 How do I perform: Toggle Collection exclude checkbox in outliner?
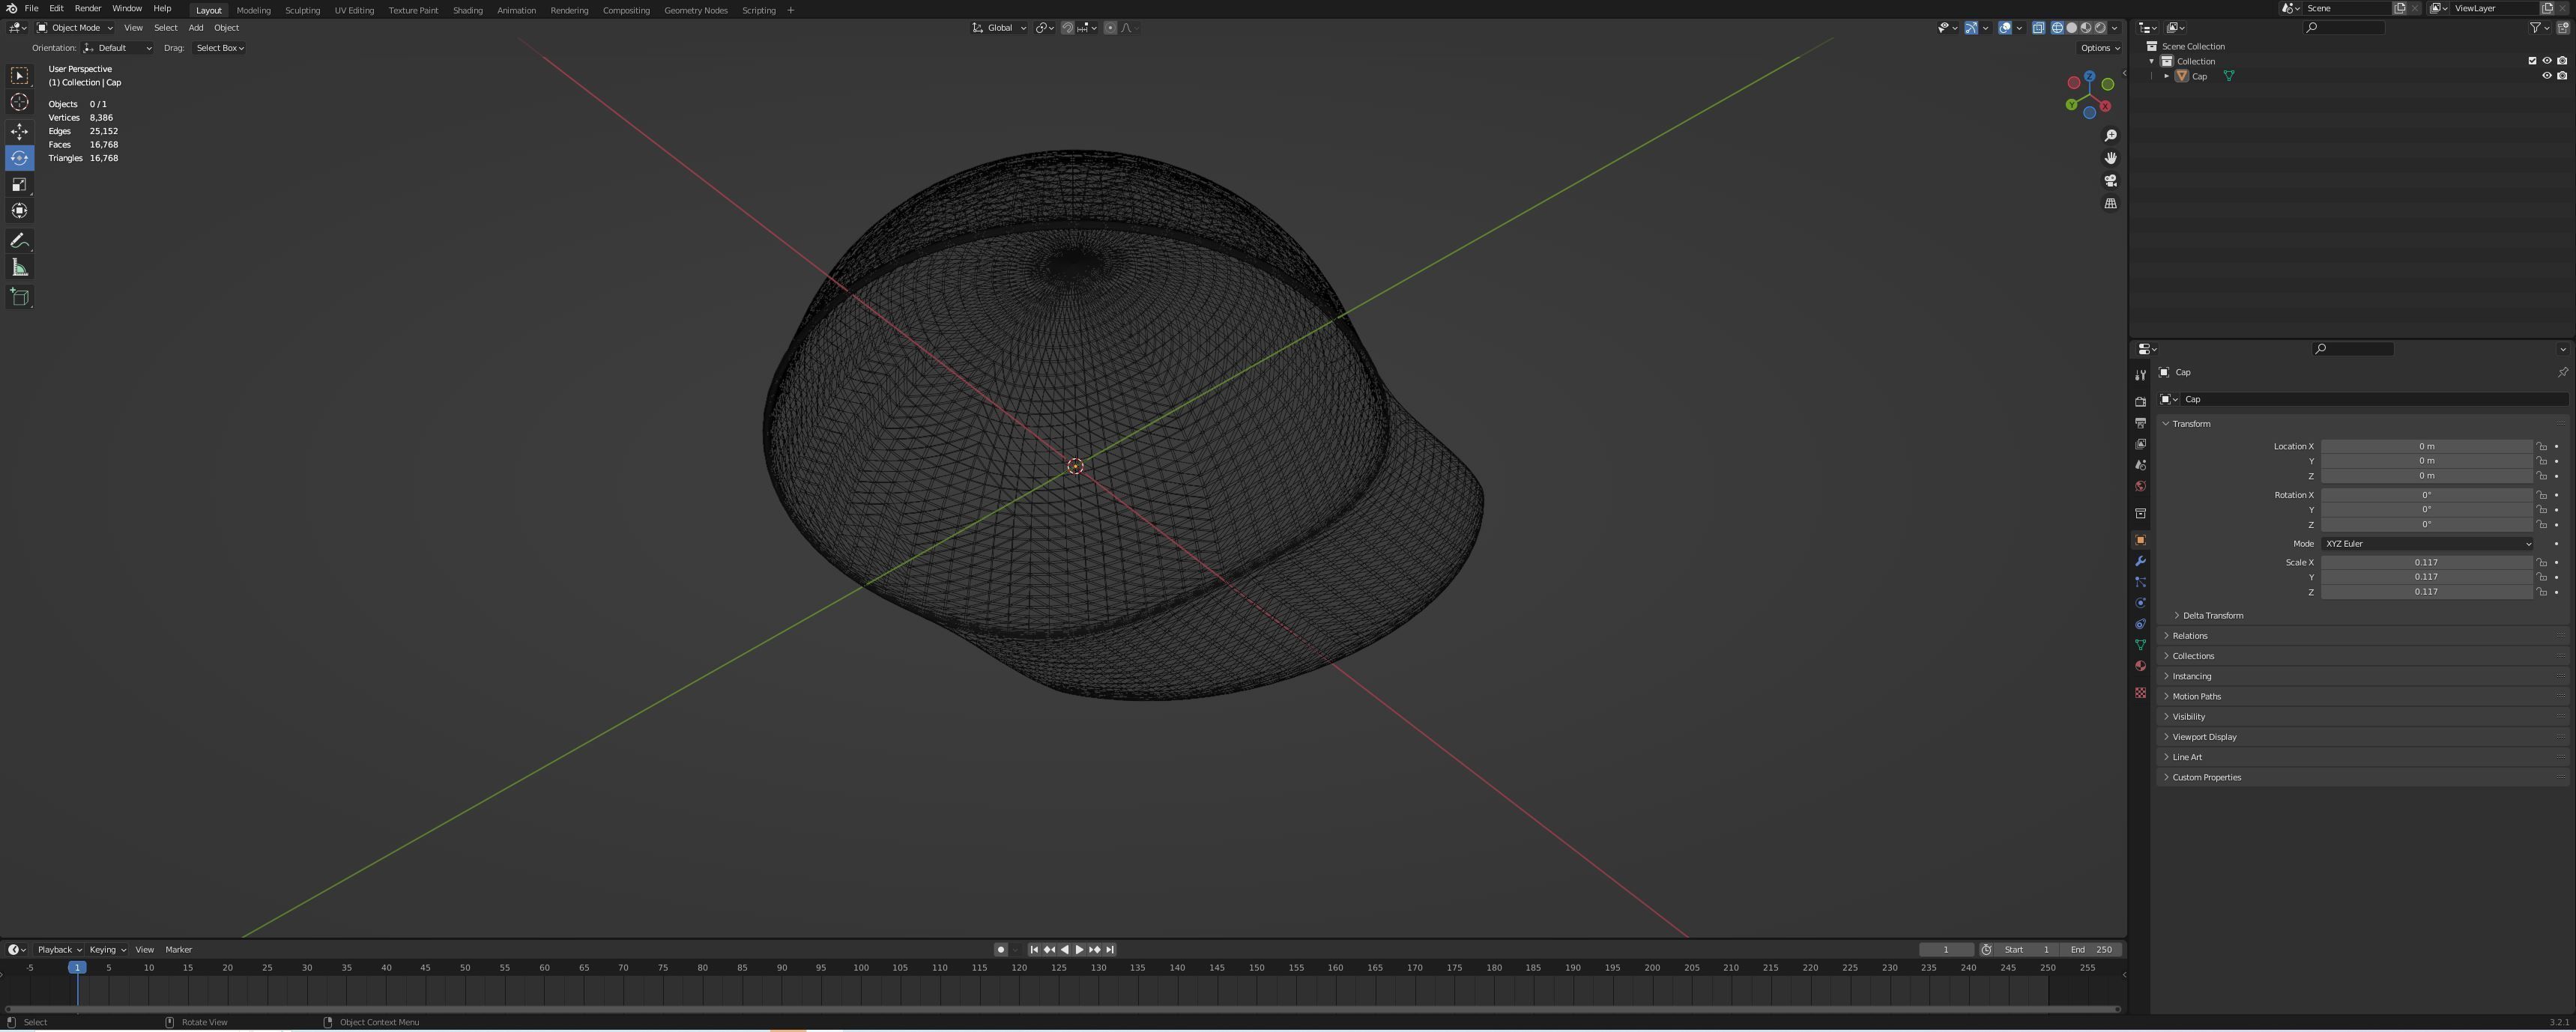click(2532, 61)
